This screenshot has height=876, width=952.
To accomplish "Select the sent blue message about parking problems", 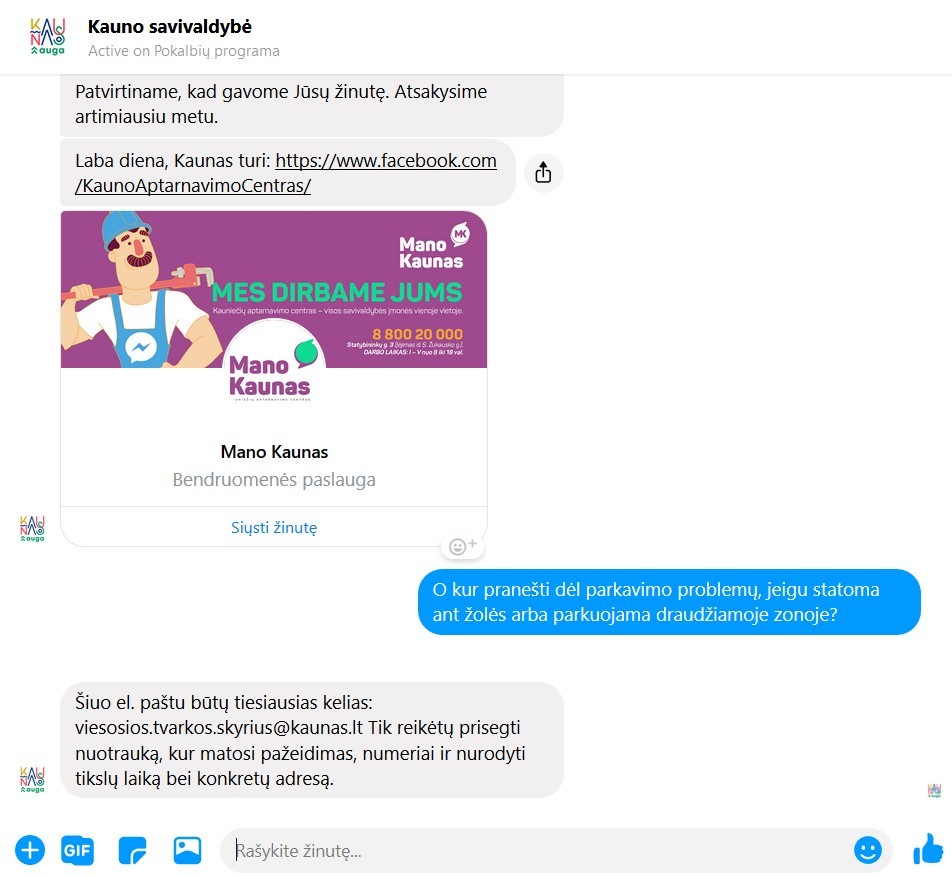I will tap(668, 603).
